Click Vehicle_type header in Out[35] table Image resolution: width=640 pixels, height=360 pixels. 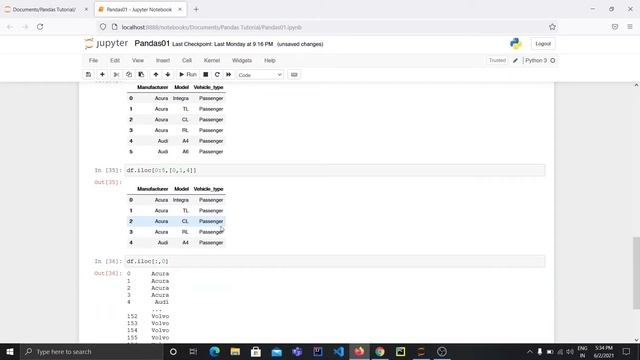point(208,189)
